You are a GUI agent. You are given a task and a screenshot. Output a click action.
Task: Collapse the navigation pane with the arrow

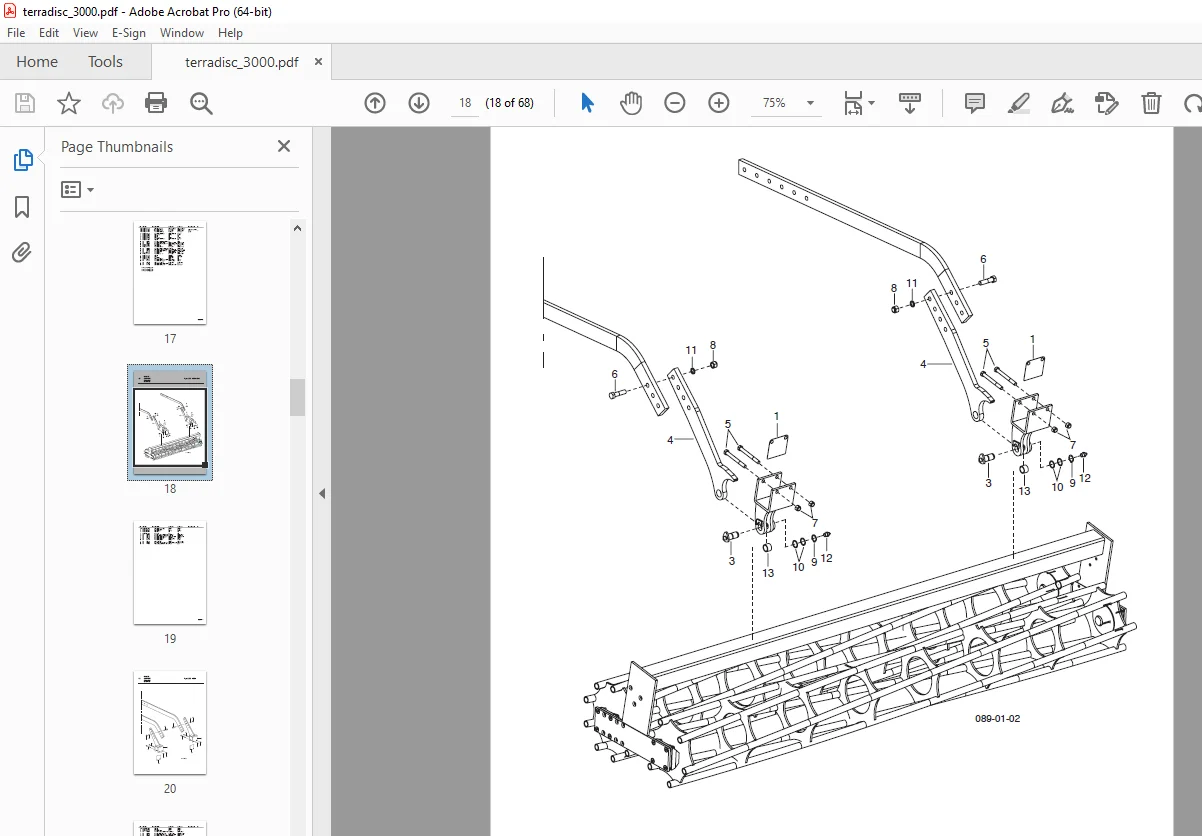click(x=322, y=493)
